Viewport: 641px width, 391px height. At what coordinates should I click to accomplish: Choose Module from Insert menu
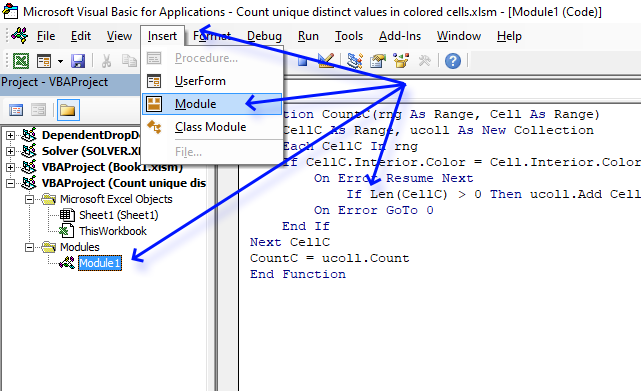tap(212, 104)
